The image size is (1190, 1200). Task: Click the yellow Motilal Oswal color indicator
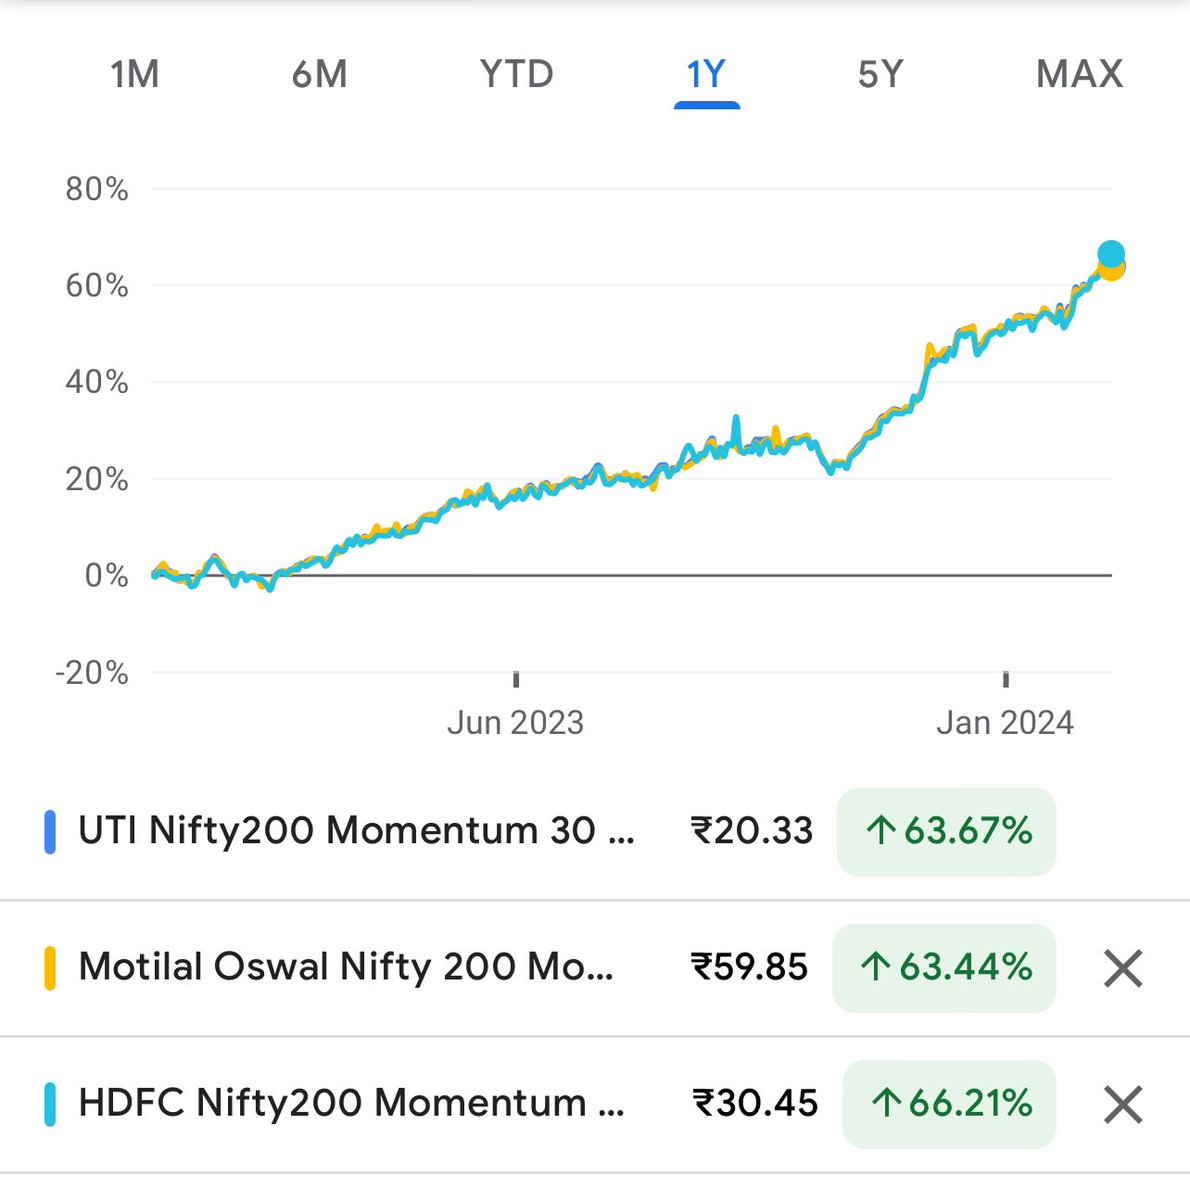click(x=50, y=968)
